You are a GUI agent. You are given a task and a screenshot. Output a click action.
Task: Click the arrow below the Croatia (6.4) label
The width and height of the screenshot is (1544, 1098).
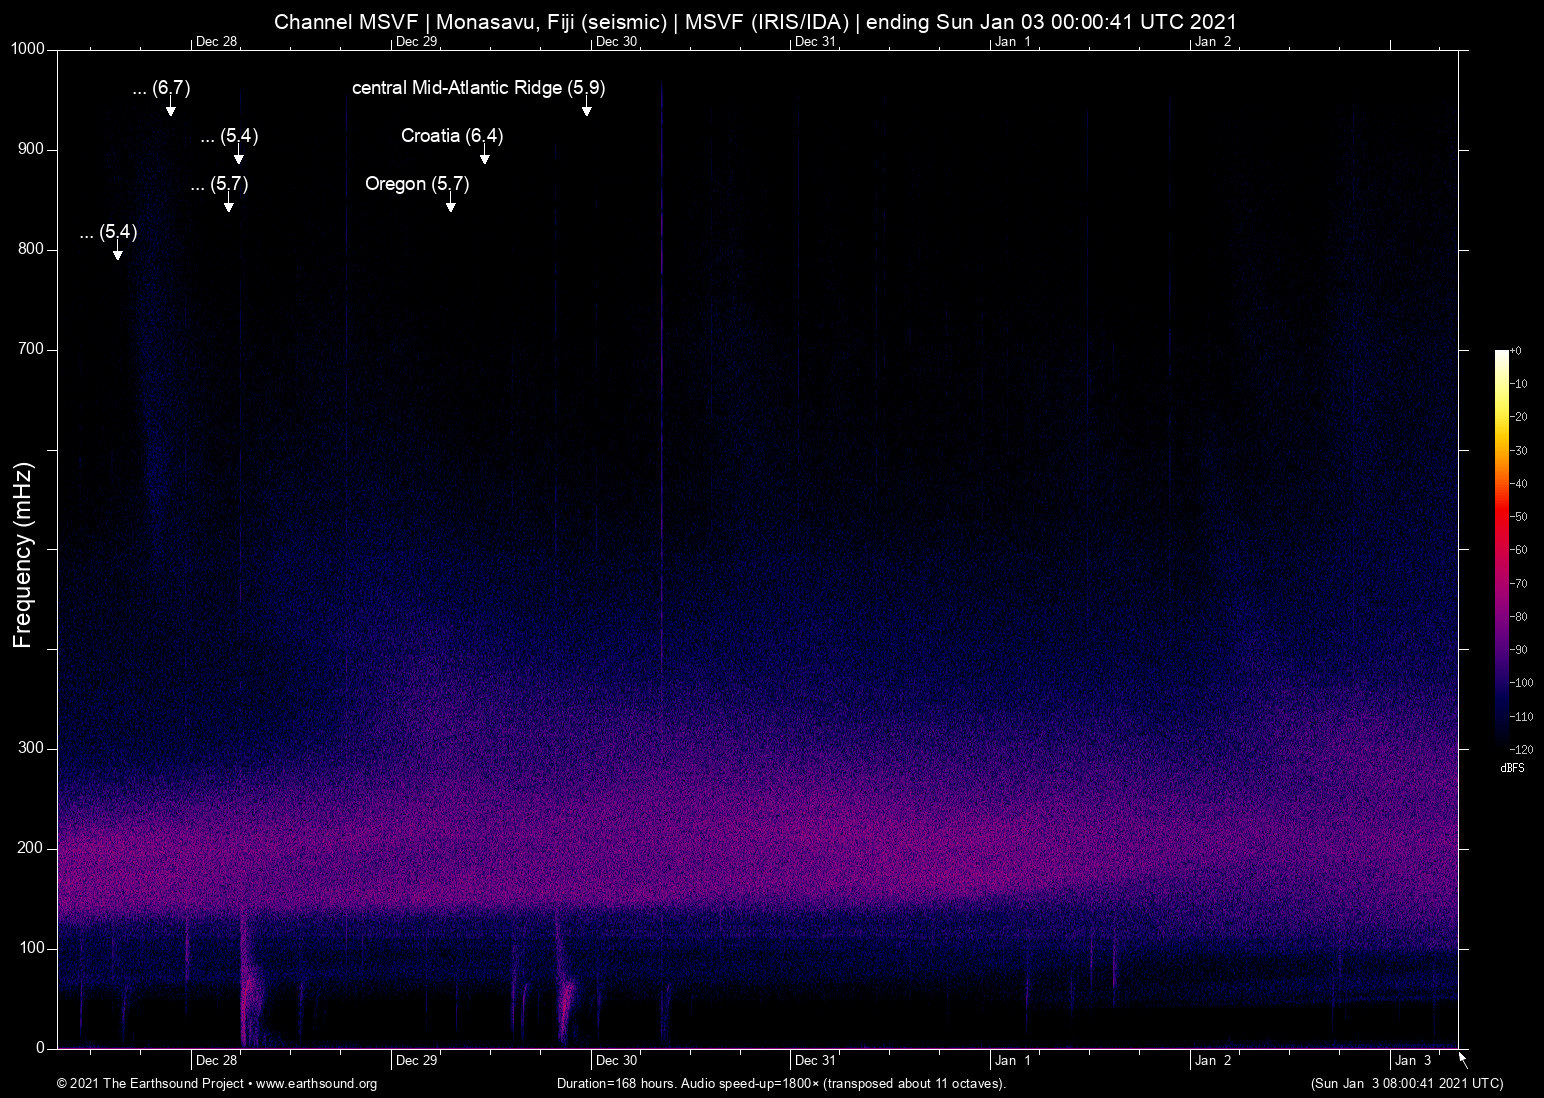484,157
